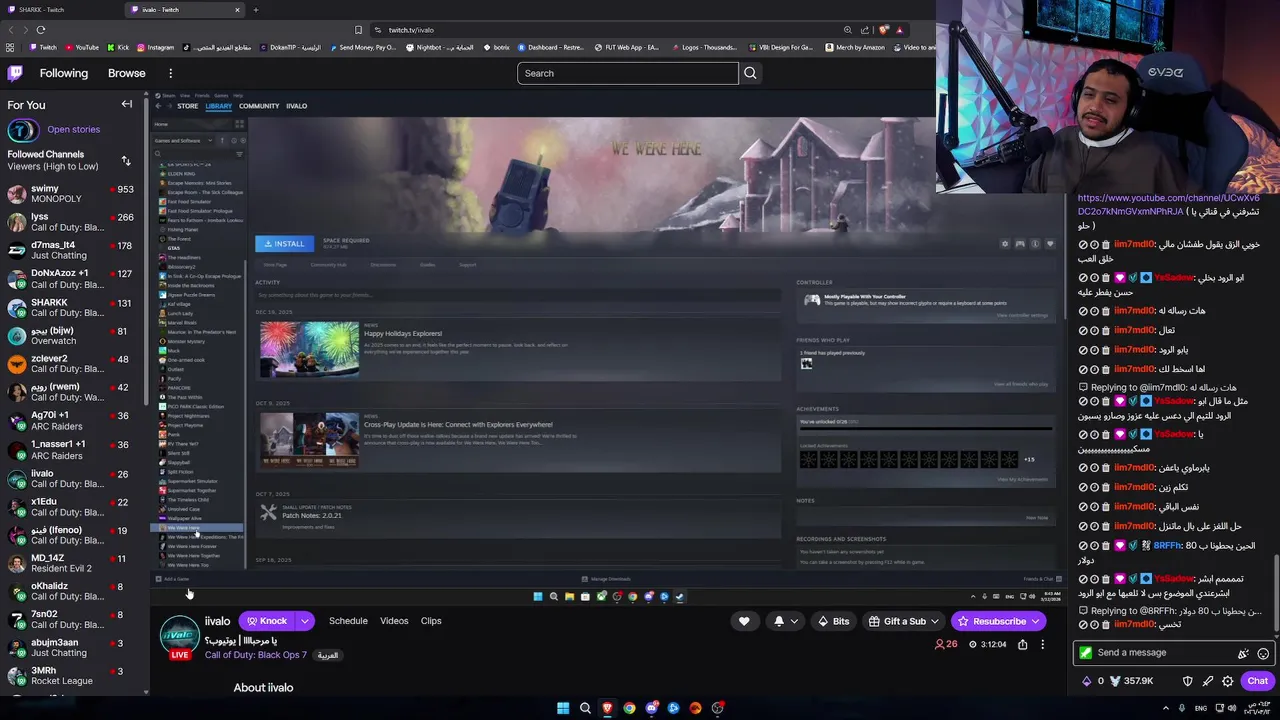Screen dimensions: 1280x720
Task: Click the bookmark icon in address bar
Action: tap(358, 30)
